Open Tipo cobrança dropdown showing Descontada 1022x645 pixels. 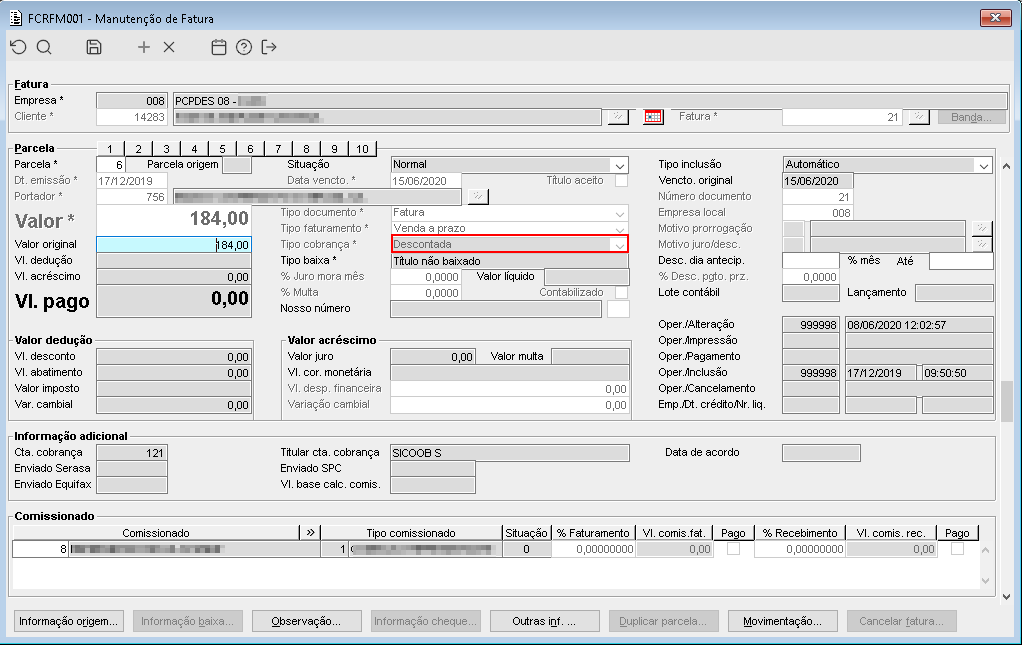click(x=619, y=245)
